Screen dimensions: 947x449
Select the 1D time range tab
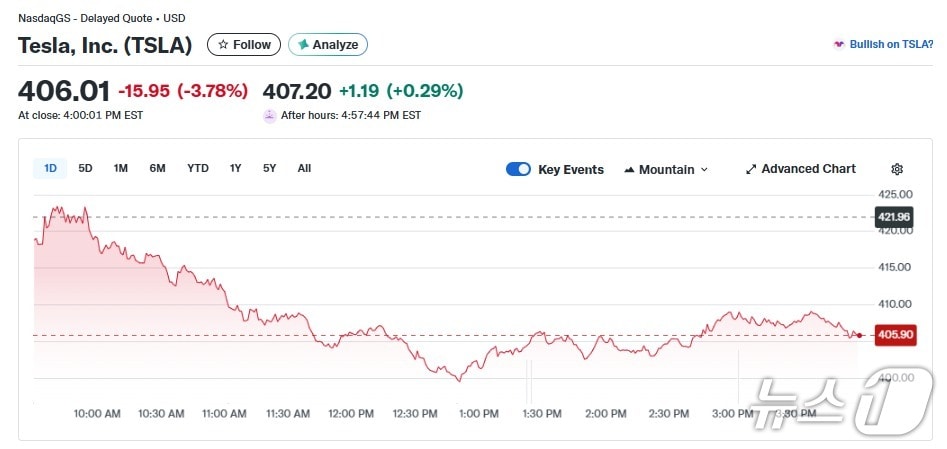50,168
